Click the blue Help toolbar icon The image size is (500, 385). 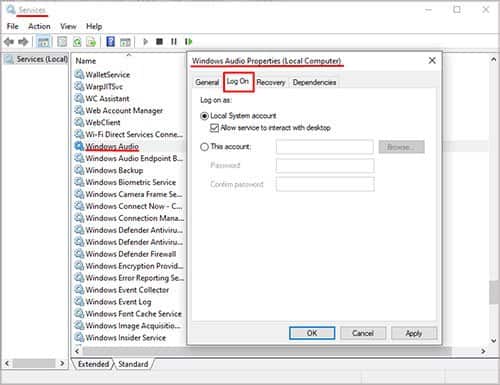coord(110,42)
